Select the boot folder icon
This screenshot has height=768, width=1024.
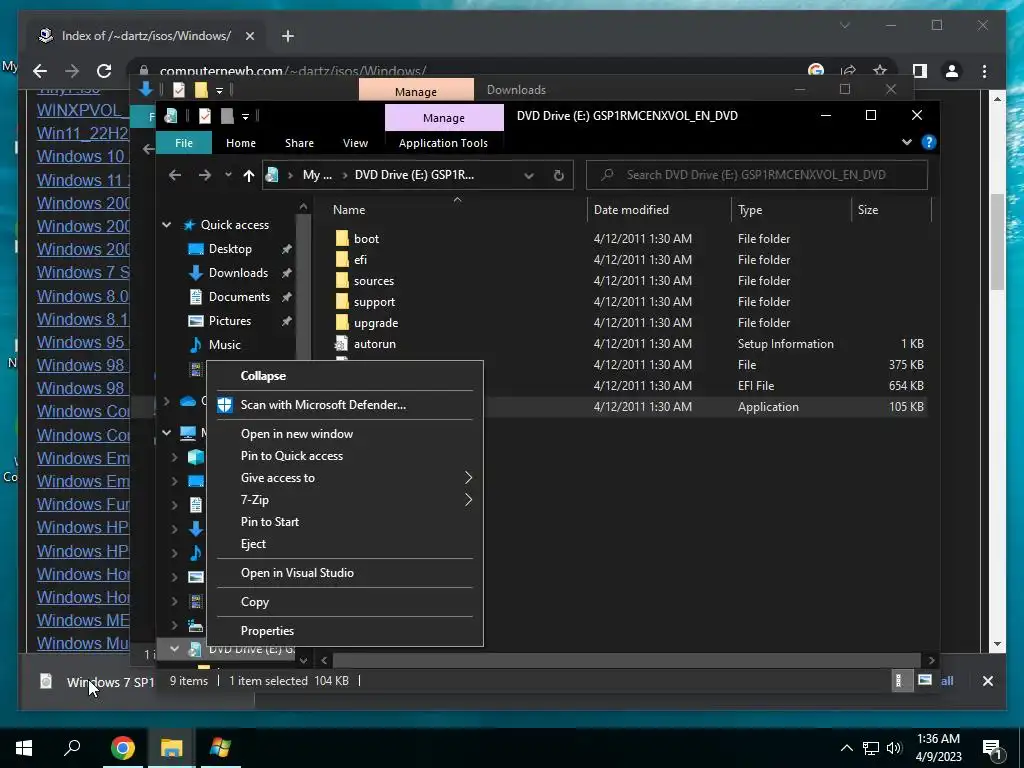point(342,238)
